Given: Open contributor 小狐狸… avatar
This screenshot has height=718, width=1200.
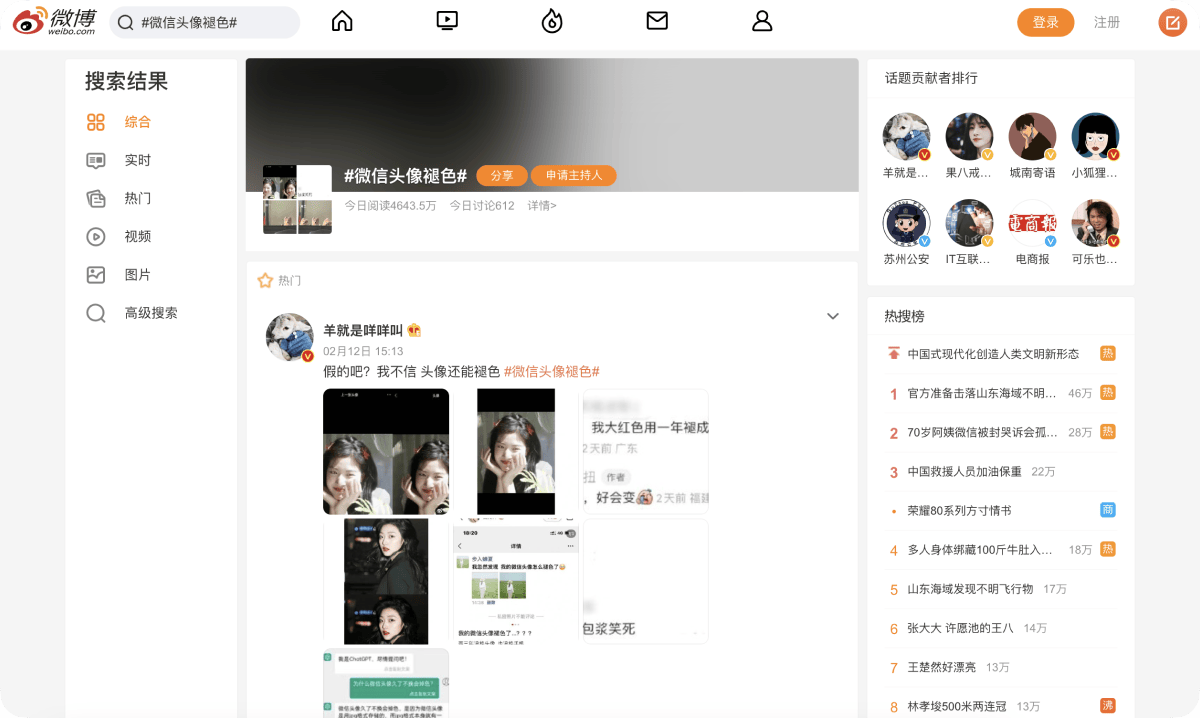Looking at the screenshot, I should (1095, 137).
